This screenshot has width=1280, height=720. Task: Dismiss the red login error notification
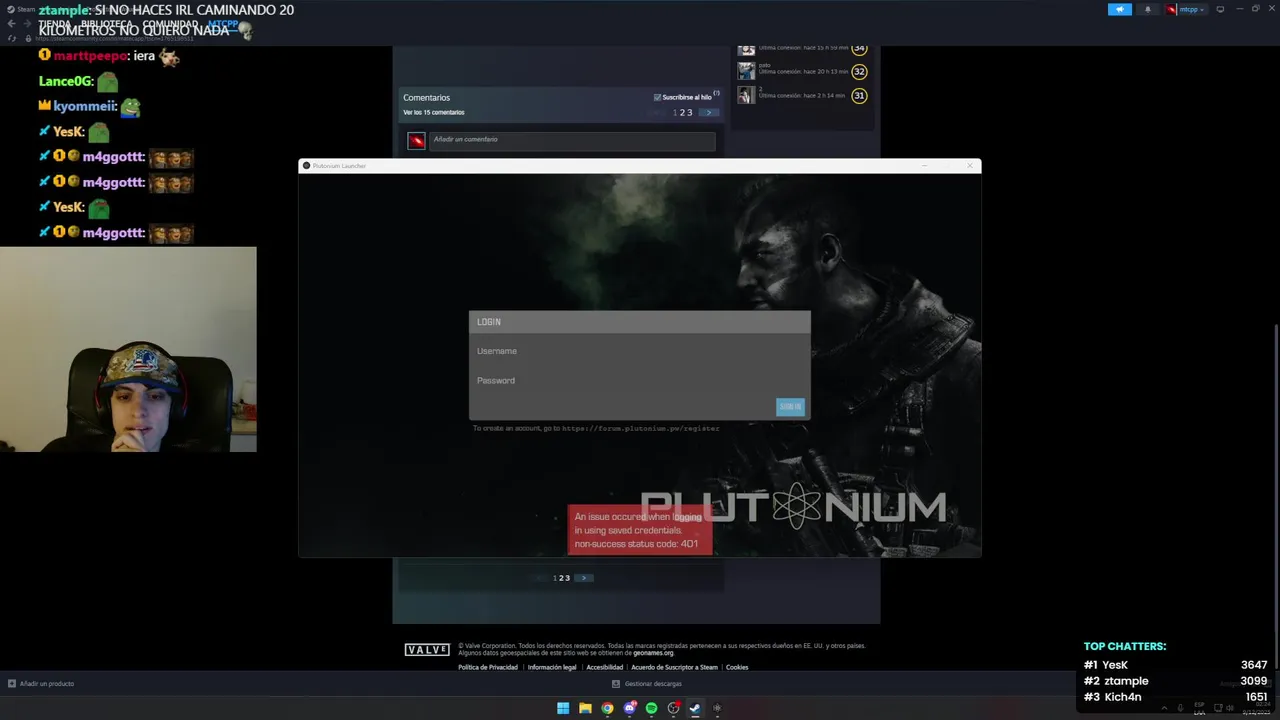click(640, 530)
